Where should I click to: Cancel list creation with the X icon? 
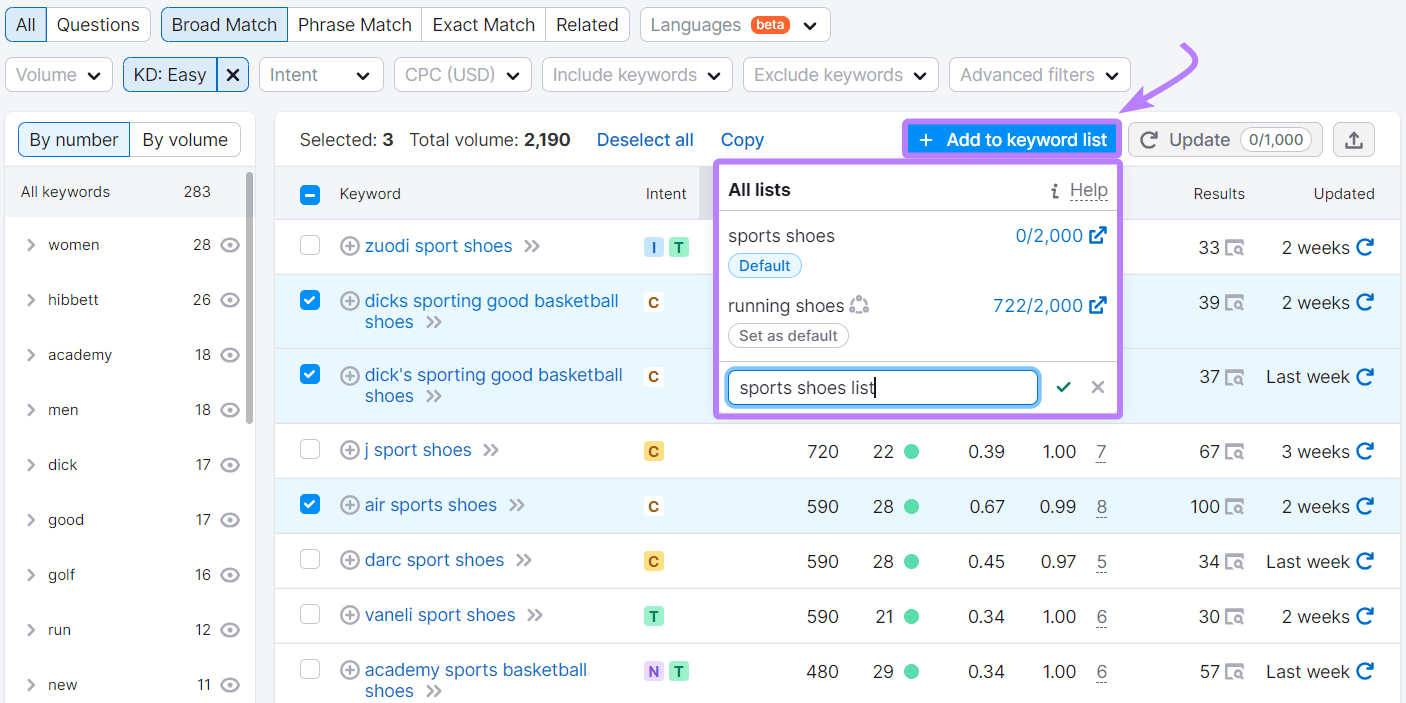[1097, 387]
